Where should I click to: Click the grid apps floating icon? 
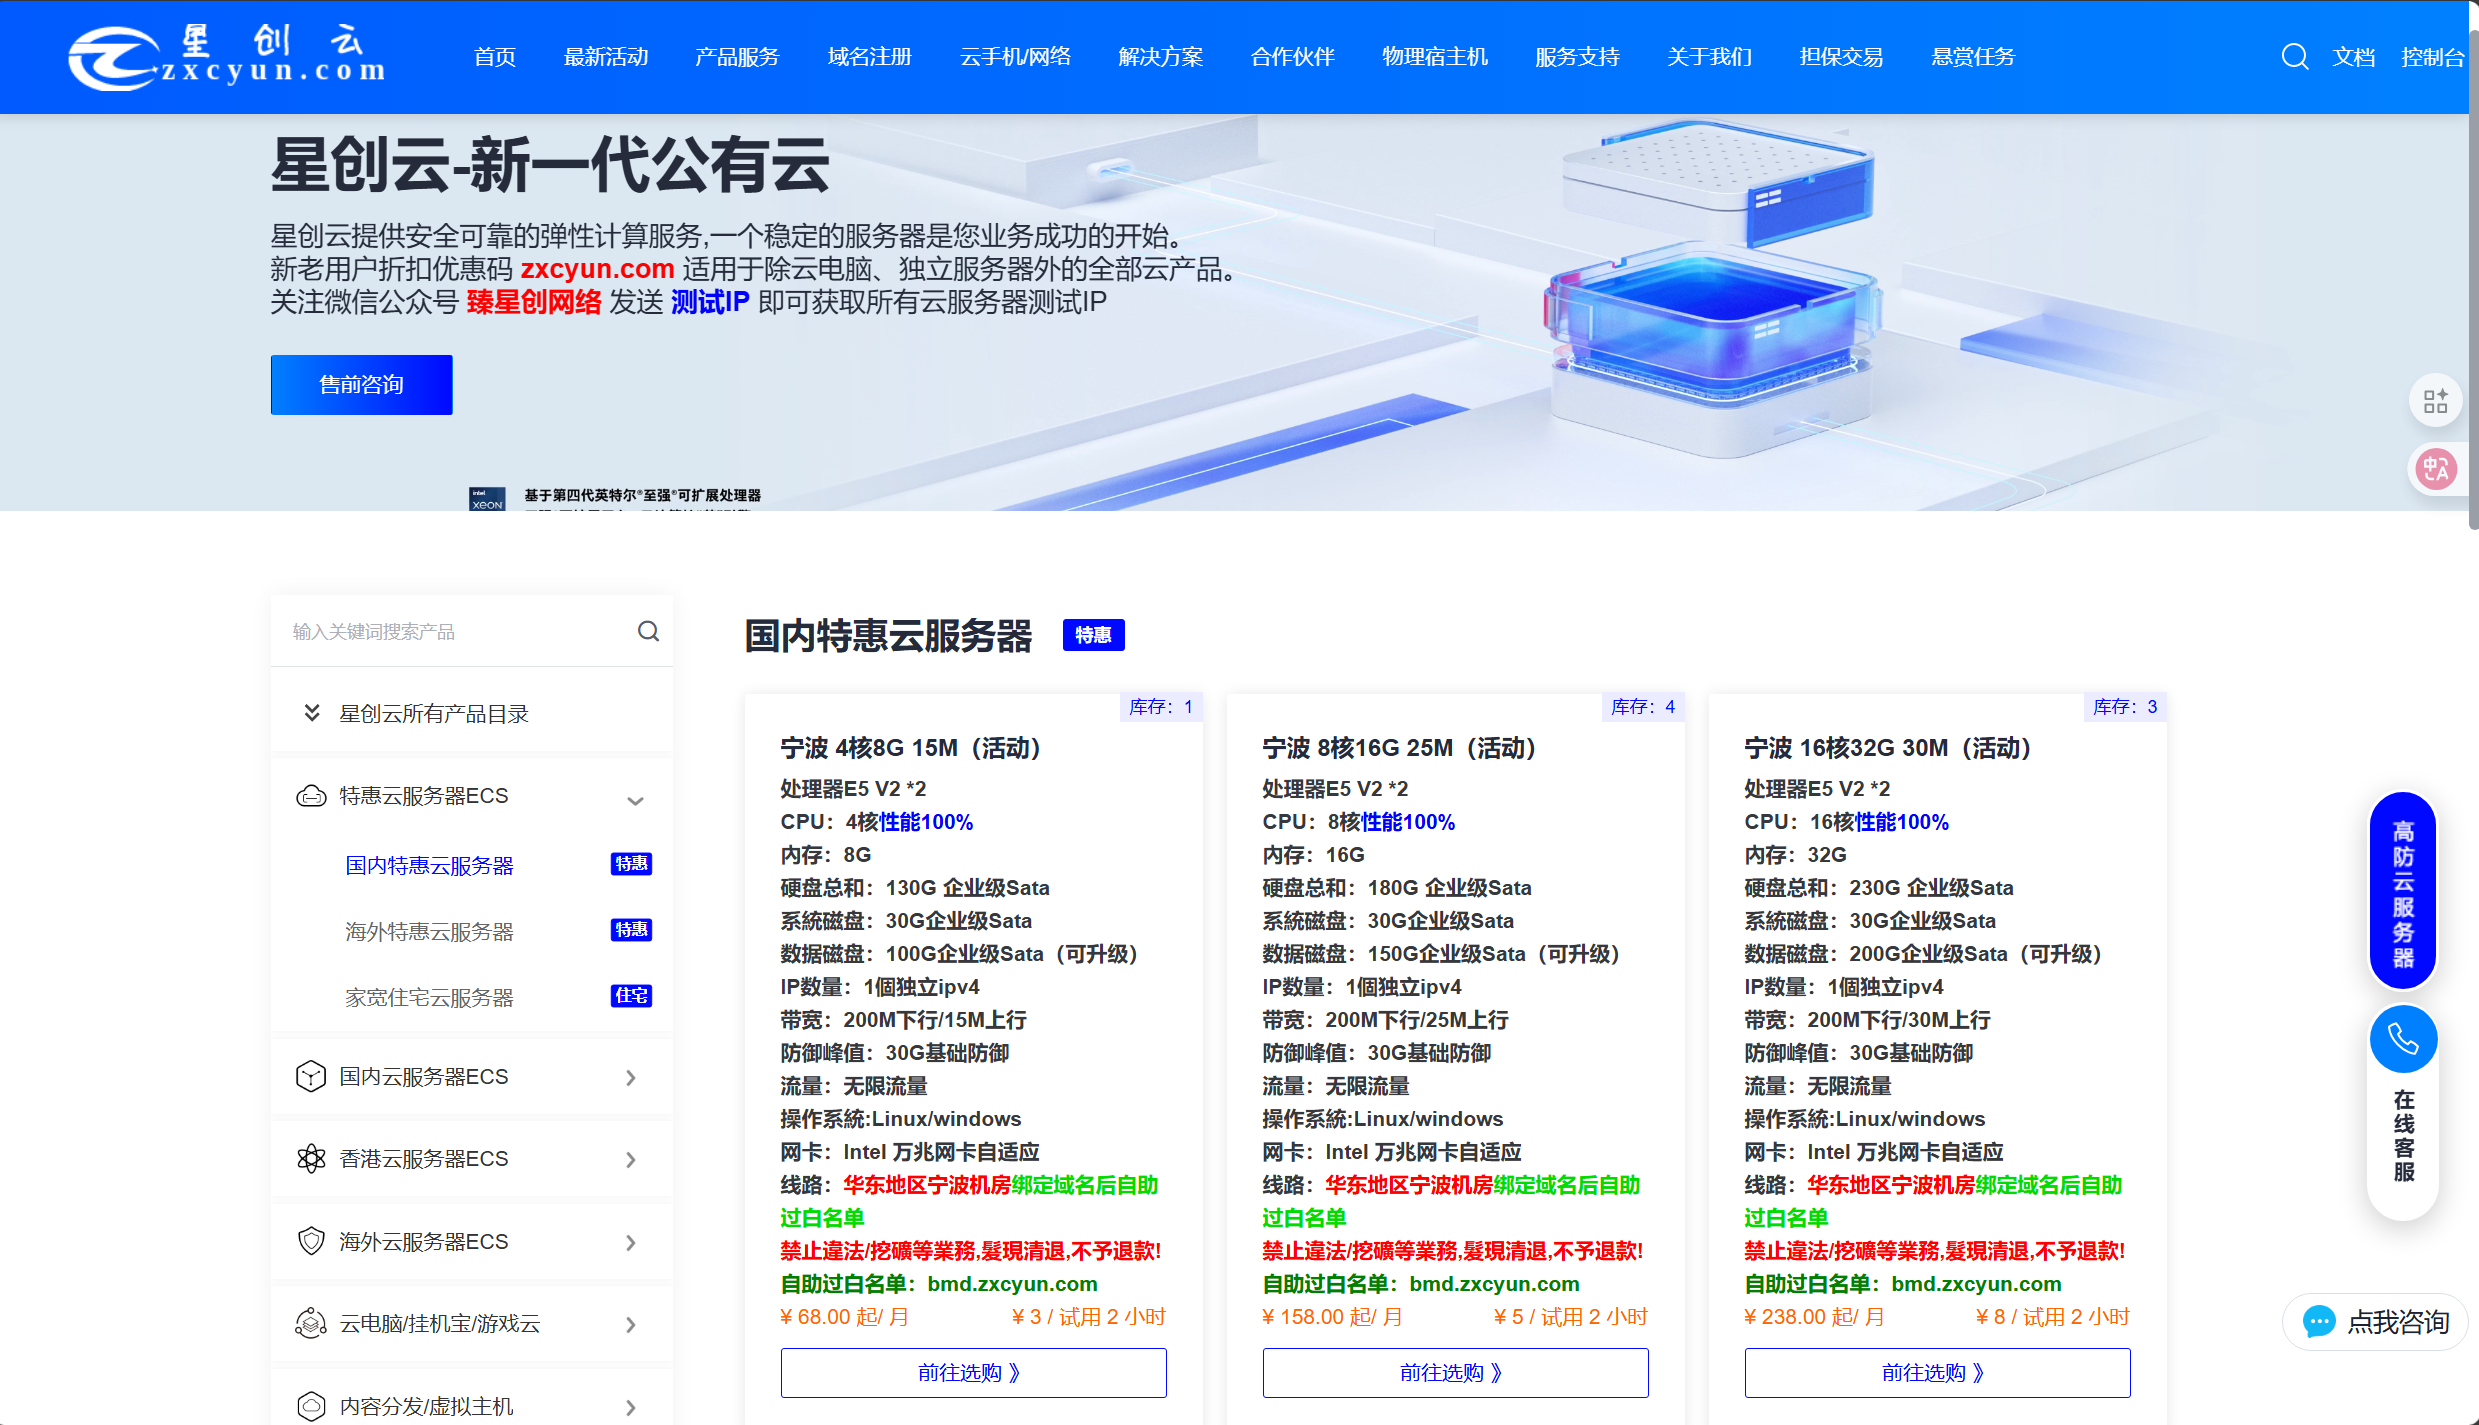coord(2435,401)
